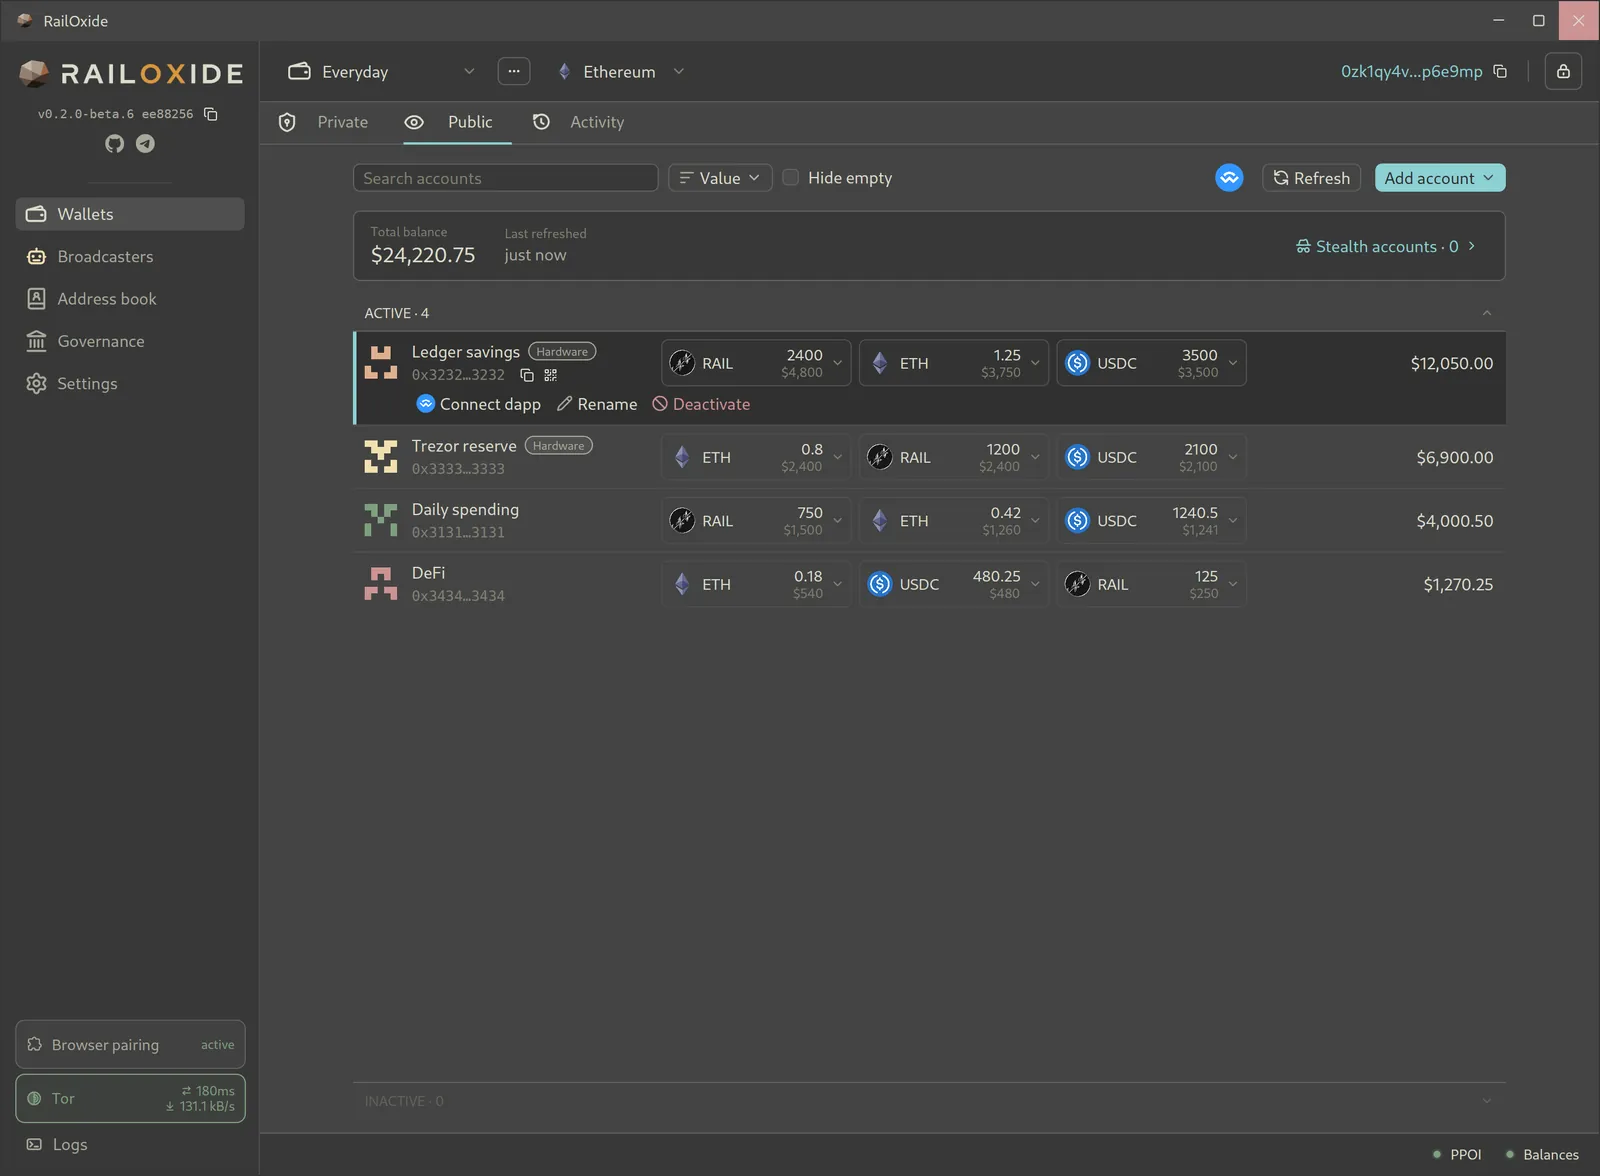The image size is (1600, 1176).
Task: Expand the Add account dropdown
Action: click(1440, 178)
